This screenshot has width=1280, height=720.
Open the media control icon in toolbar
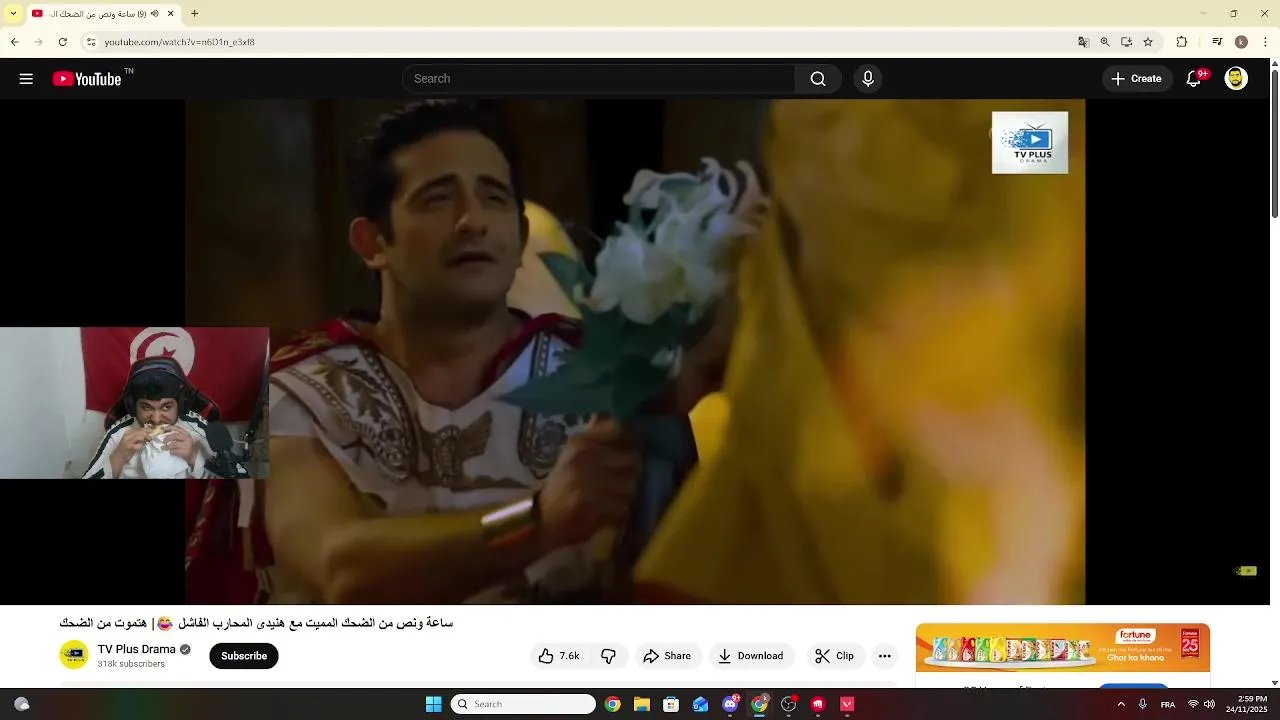[1217, 42]
